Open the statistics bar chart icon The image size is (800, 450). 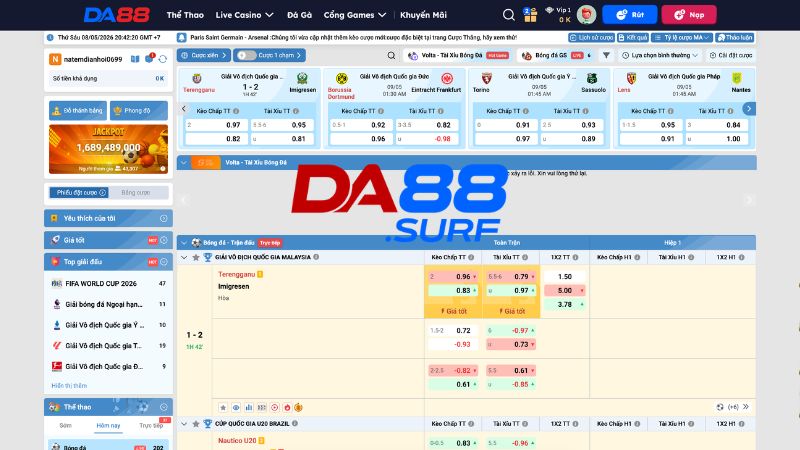(x=248, y=407)
